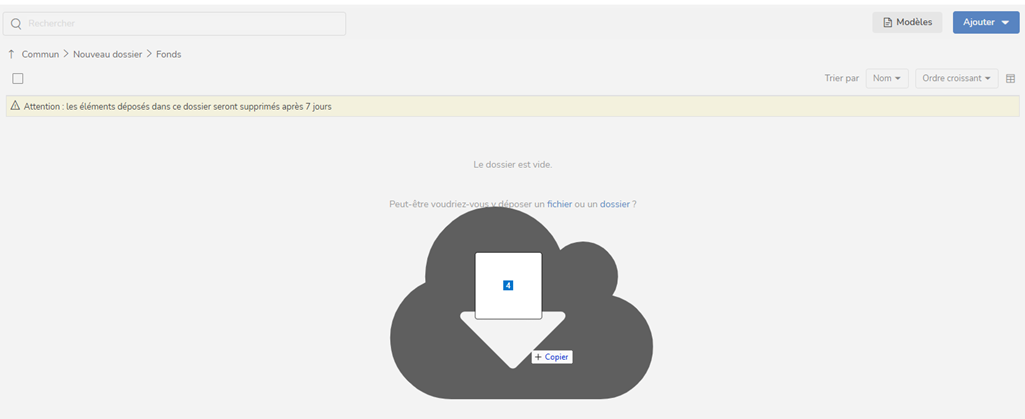This screenshot has width=1025, height=419.
Task: Open the Modèles templates button
Action: point(907,22)
